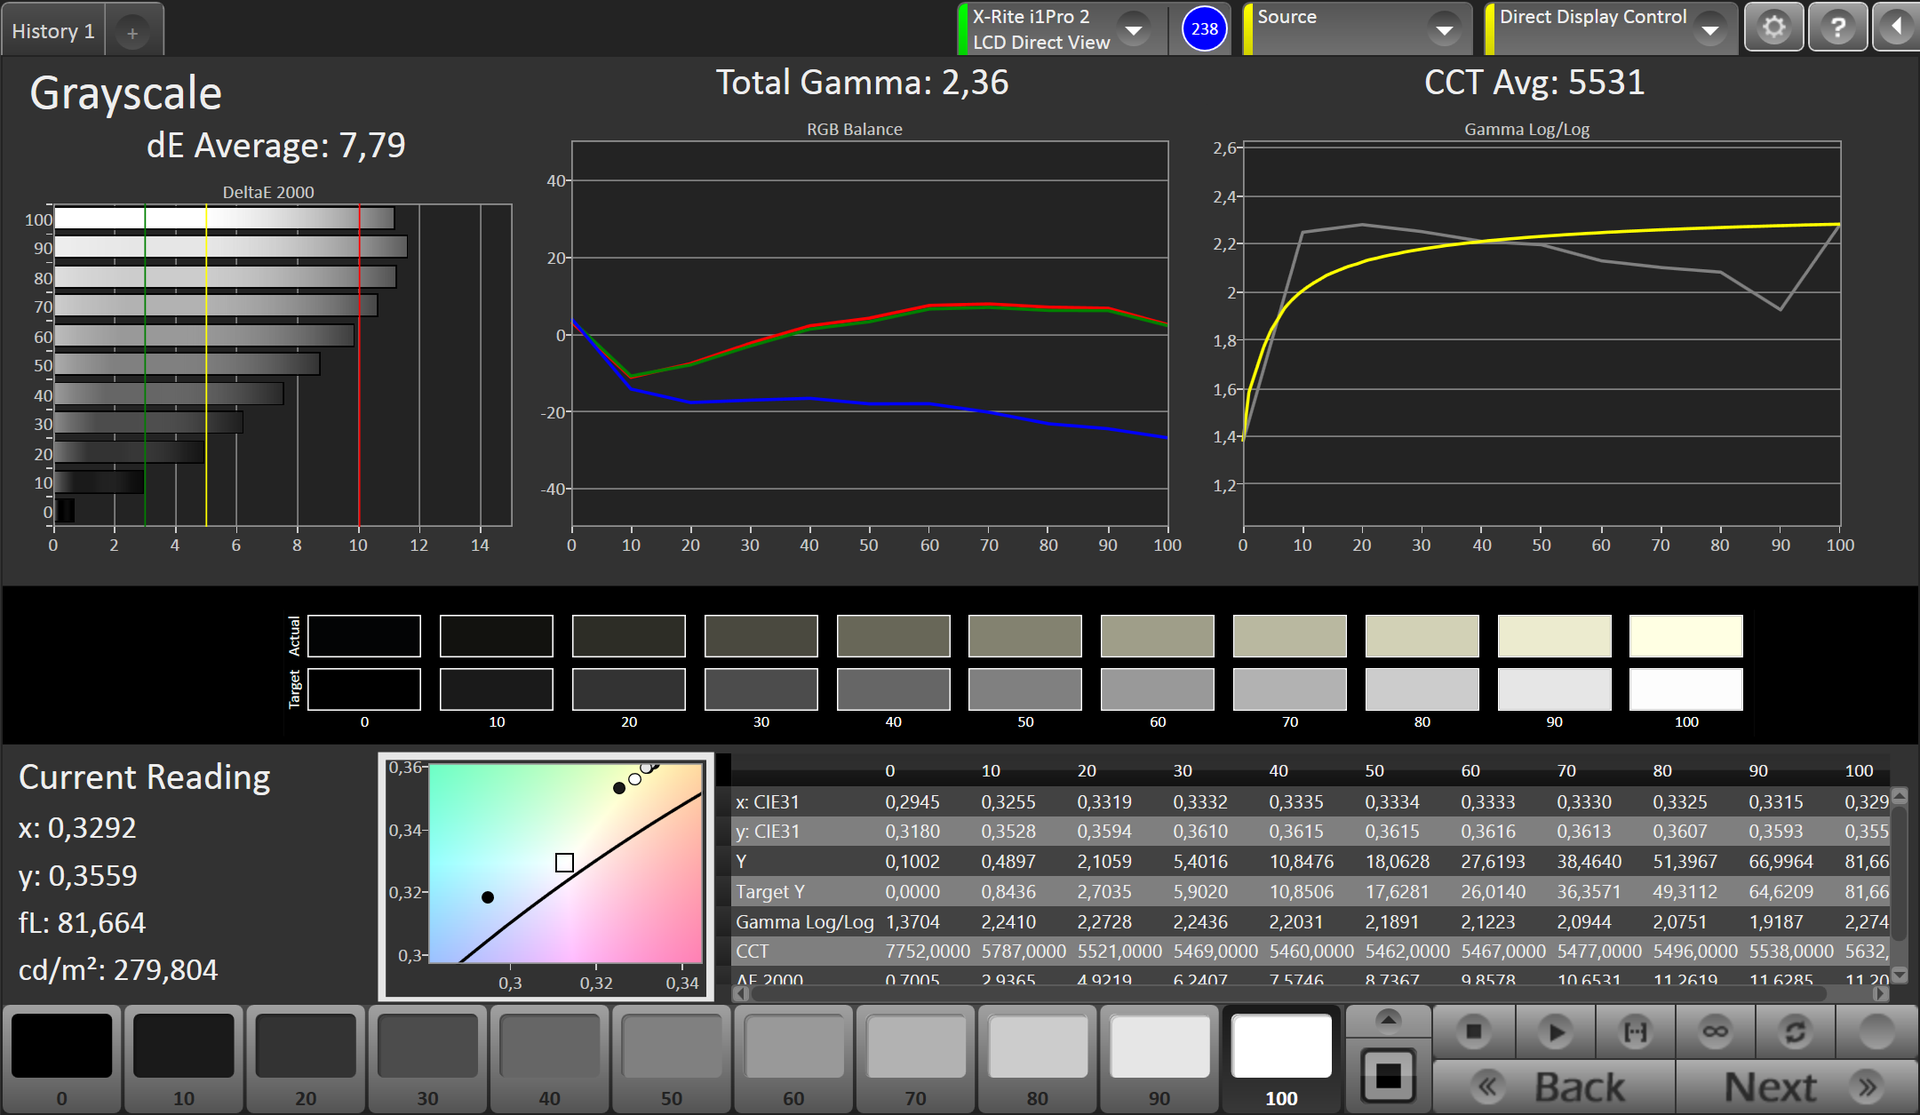Screen dimensions: 1920x1115
Task: Click the top-right collapse arrow
Action: 1896,28
